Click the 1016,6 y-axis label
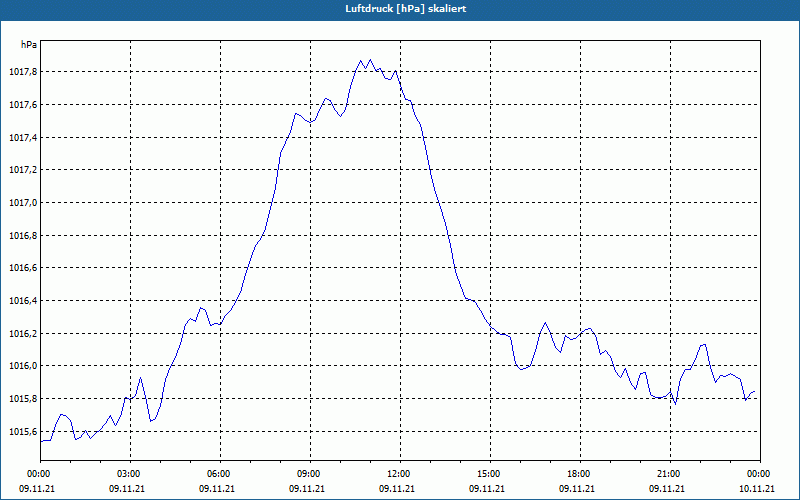This screenshot has width=800, height=500. [x=23, y=268]
